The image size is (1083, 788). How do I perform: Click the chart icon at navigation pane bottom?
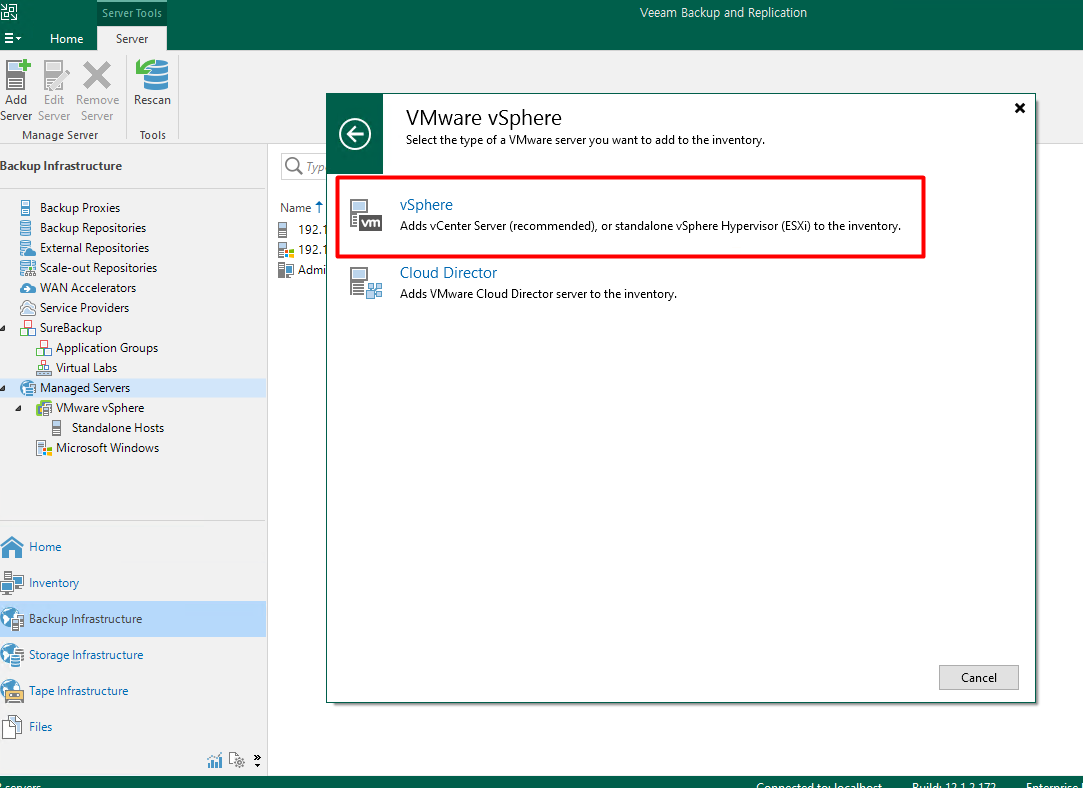click(x=215, y=761)
